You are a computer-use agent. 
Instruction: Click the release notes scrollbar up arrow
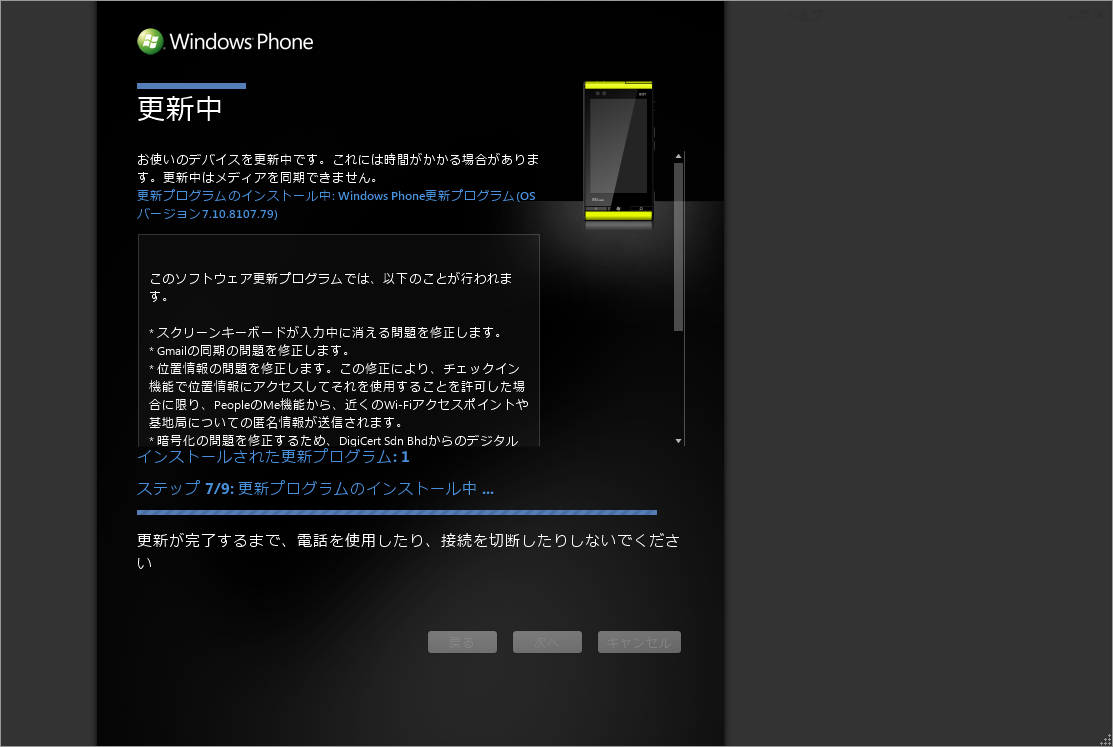pyautogui.click(x=679, y=156)
